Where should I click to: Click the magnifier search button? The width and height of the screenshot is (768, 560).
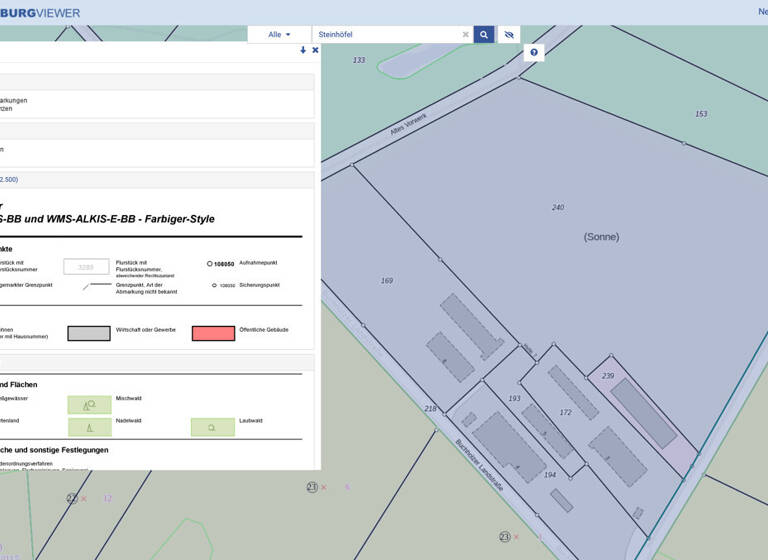484,34
